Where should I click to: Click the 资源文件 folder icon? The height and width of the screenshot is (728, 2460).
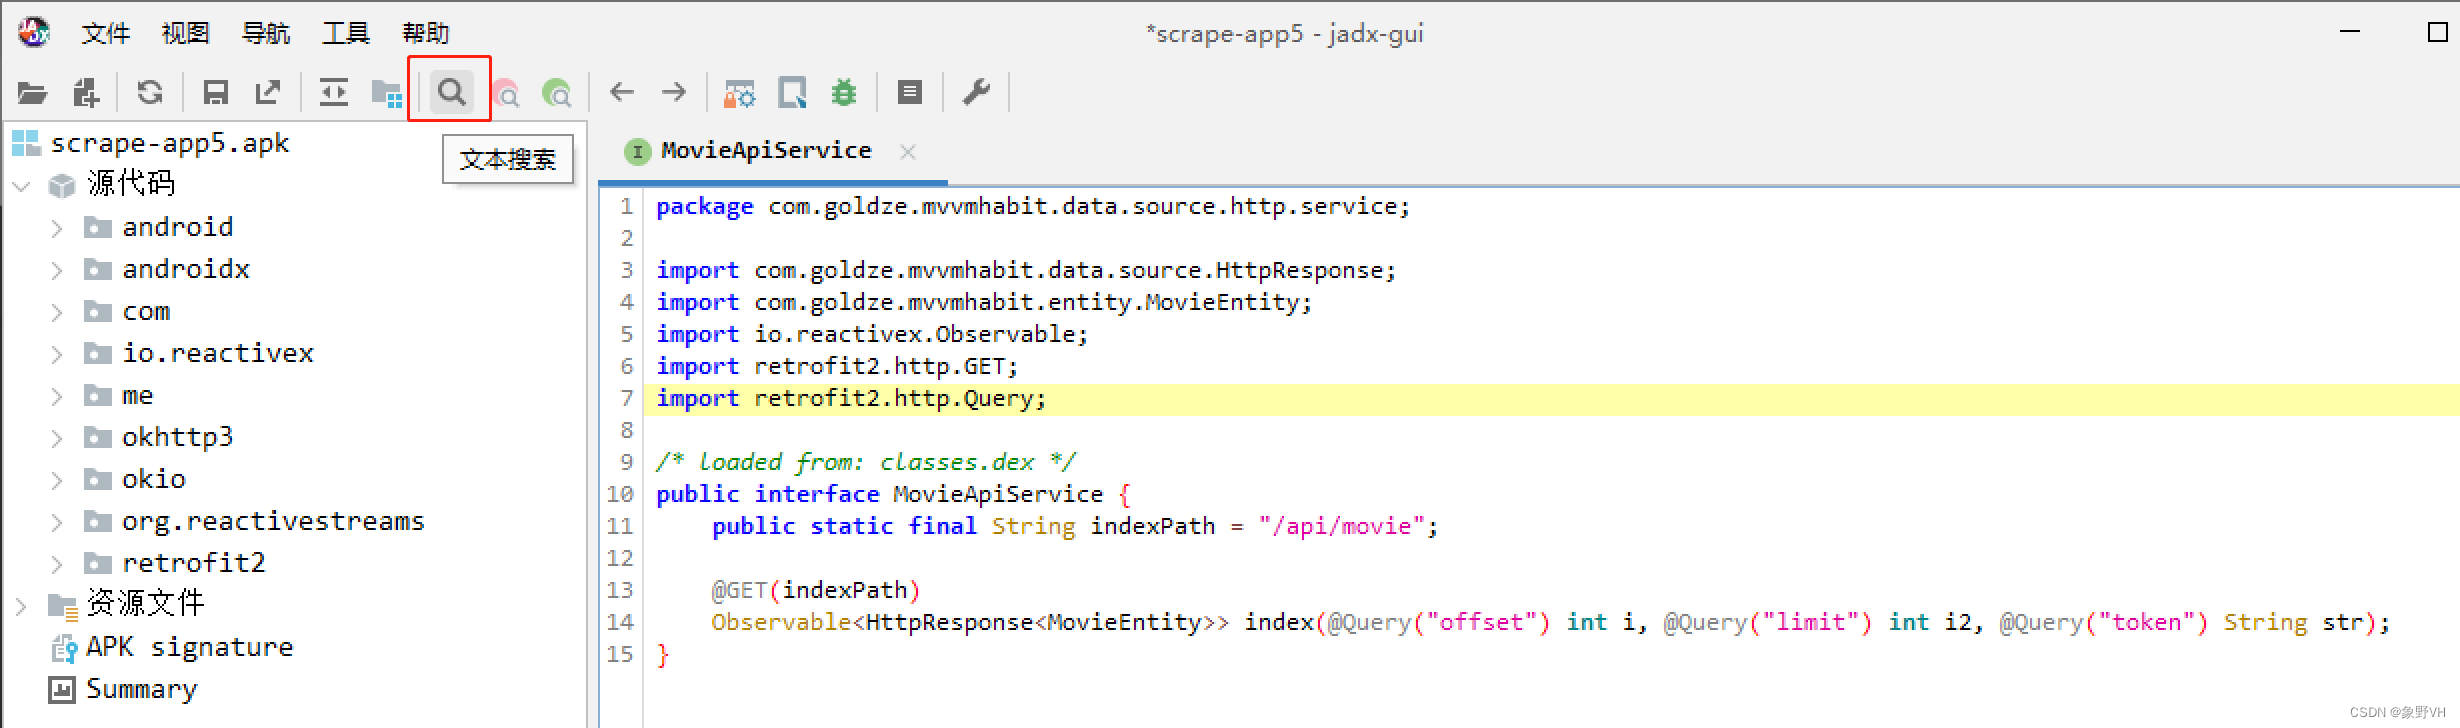coord(62,606)
